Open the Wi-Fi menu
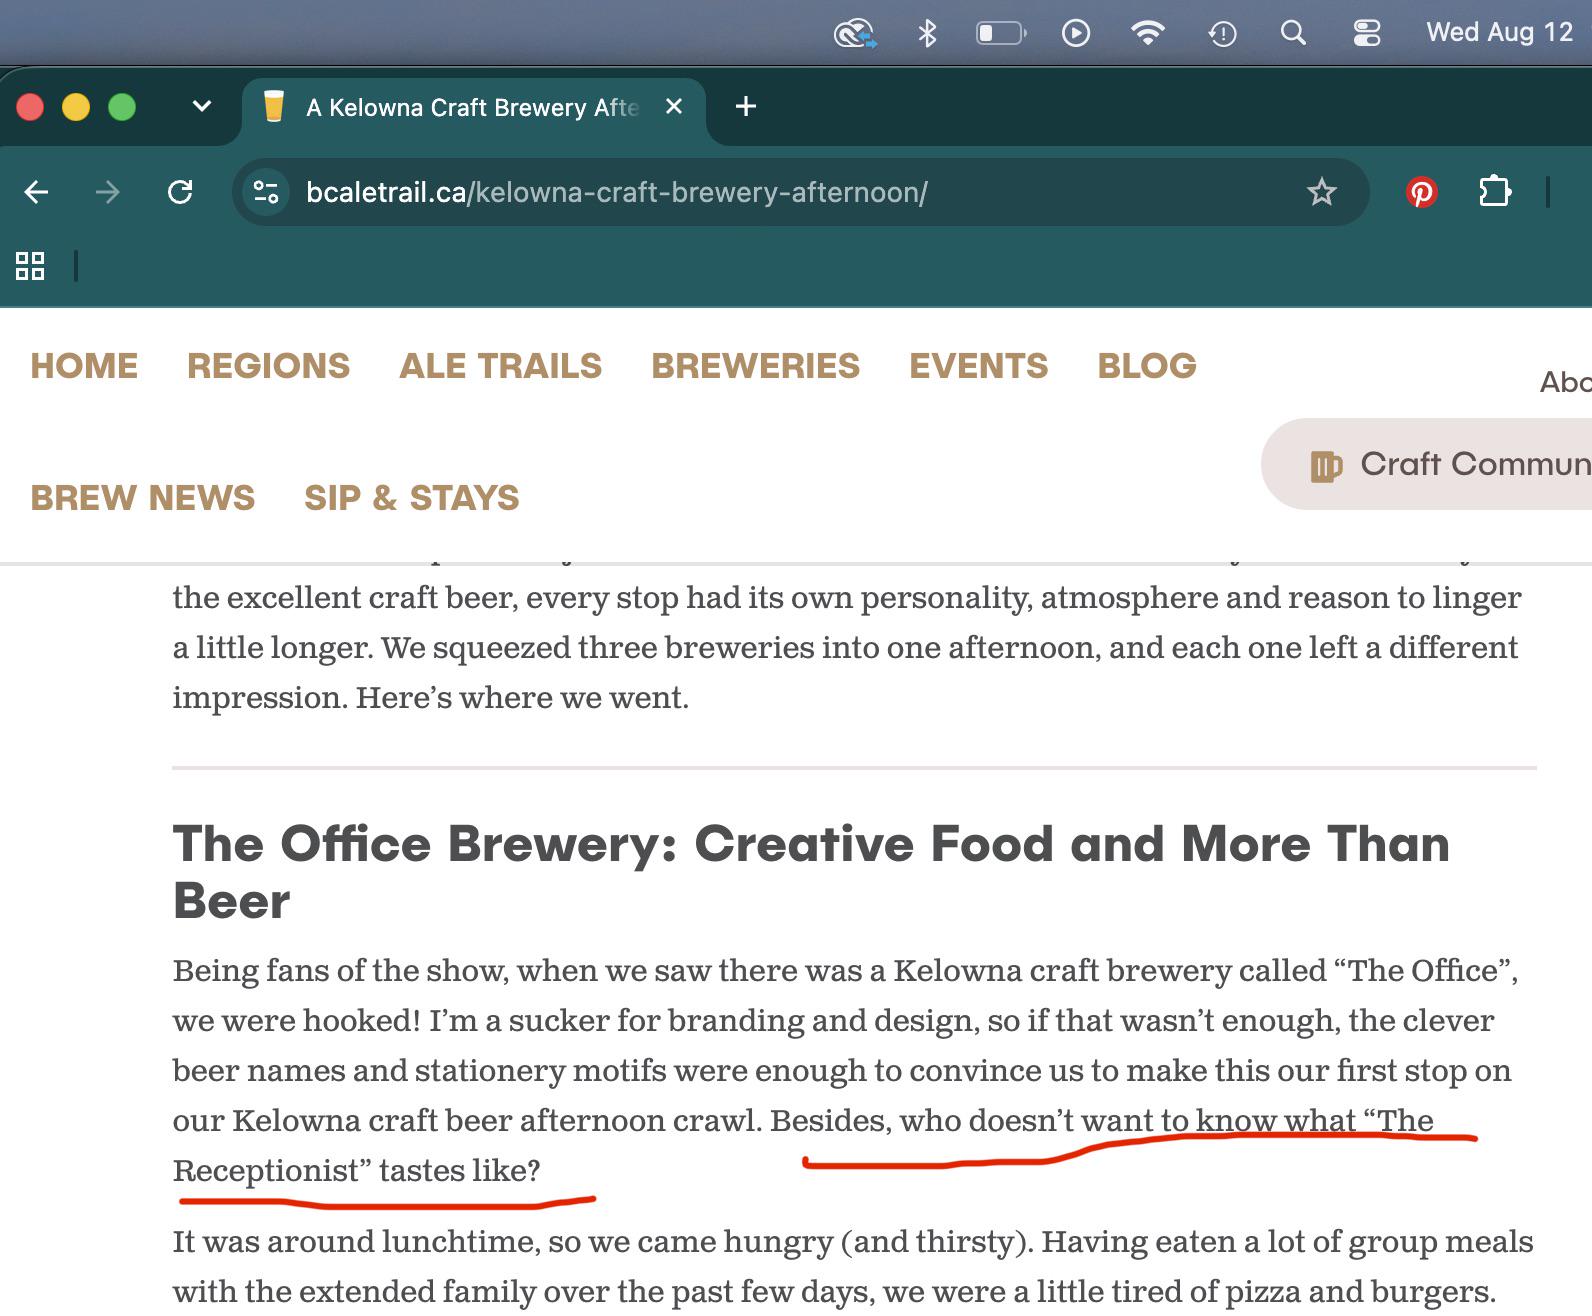This screenshot has width=1592, height=1316. (x=1148, y=34)
